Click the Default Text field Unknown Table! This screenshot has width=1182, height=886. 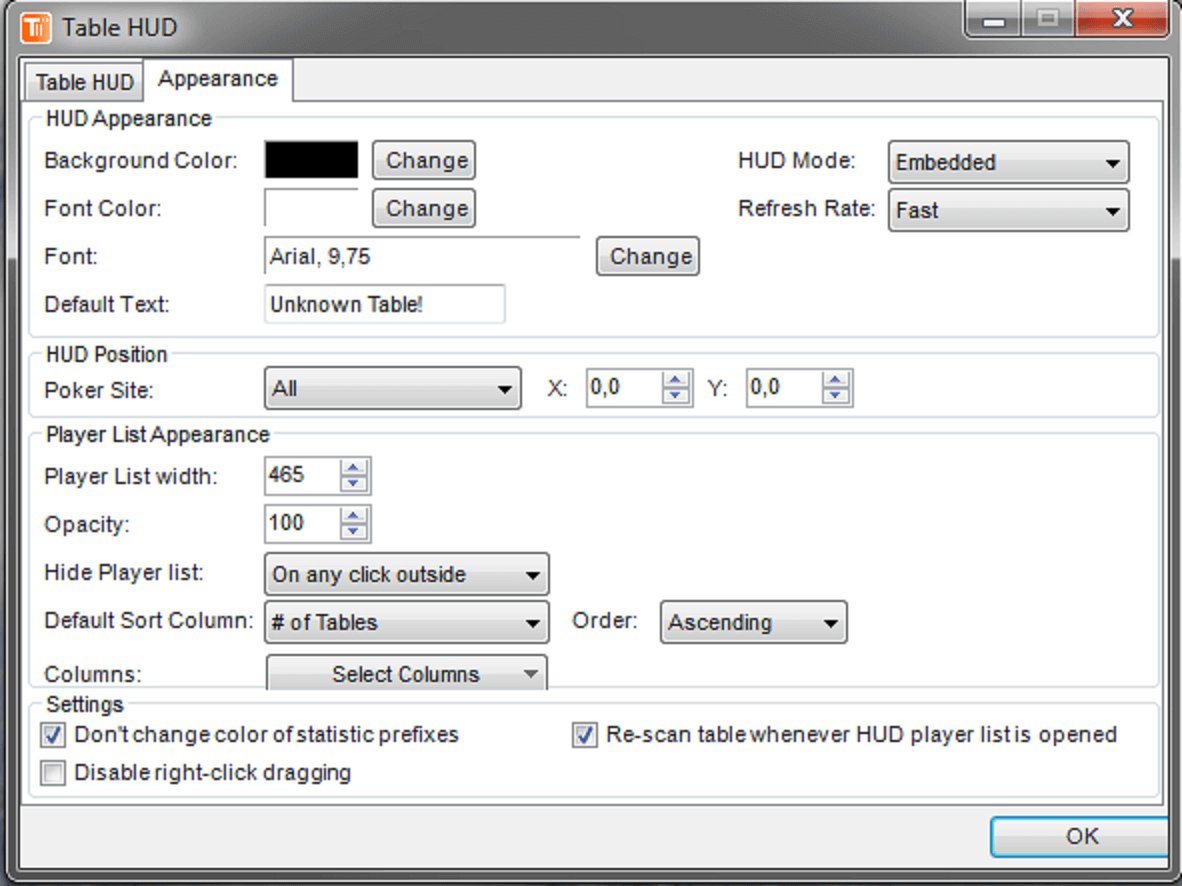tap(384, 304)
